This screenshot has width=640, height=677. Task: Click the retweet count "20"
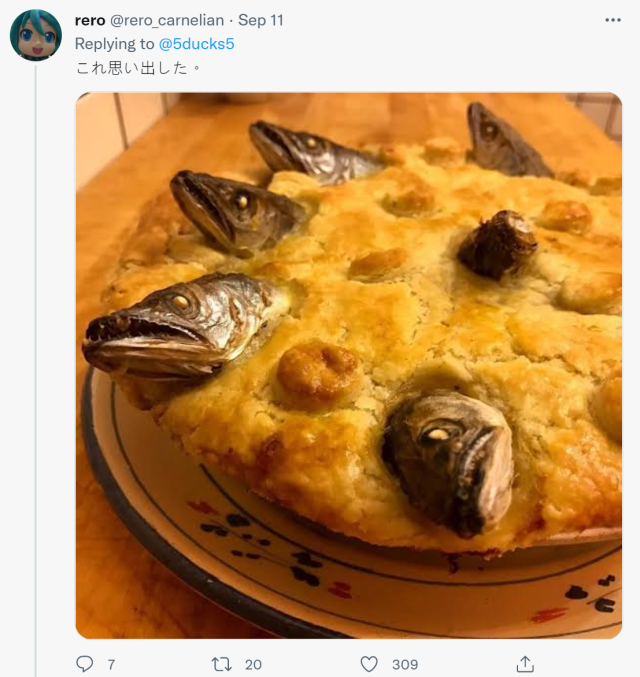[x=252, y=664]
